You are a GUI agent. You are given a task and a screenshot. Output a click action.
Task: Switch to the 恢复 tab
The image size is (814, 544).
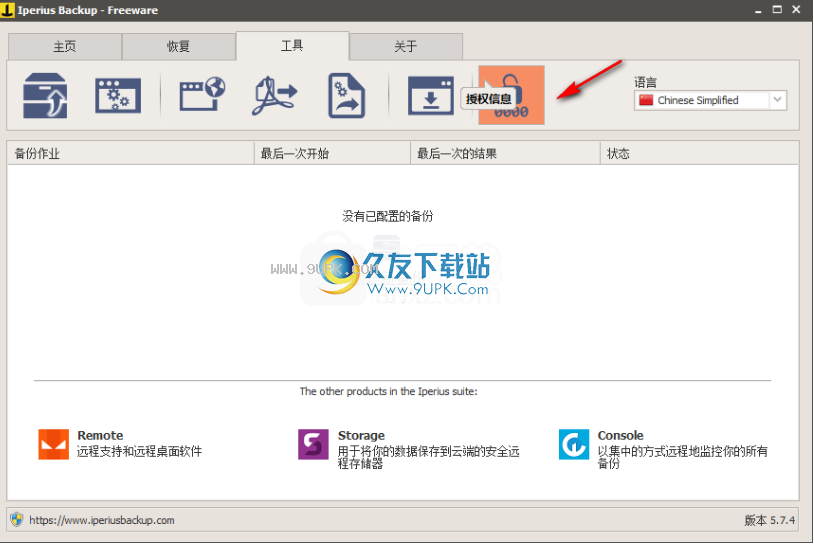tap(179, 47)
